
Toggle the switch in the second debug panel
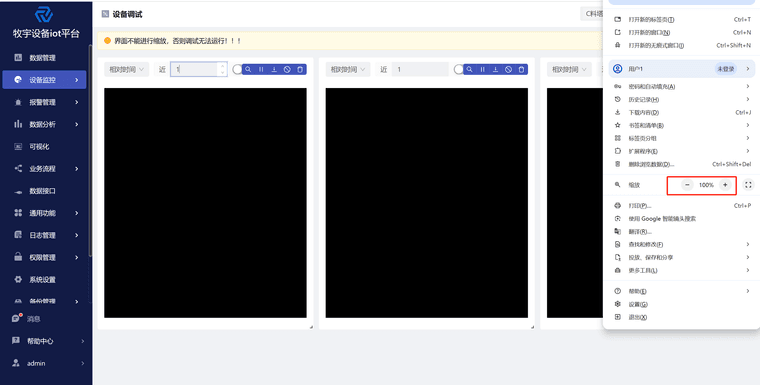tap(459, 70)
